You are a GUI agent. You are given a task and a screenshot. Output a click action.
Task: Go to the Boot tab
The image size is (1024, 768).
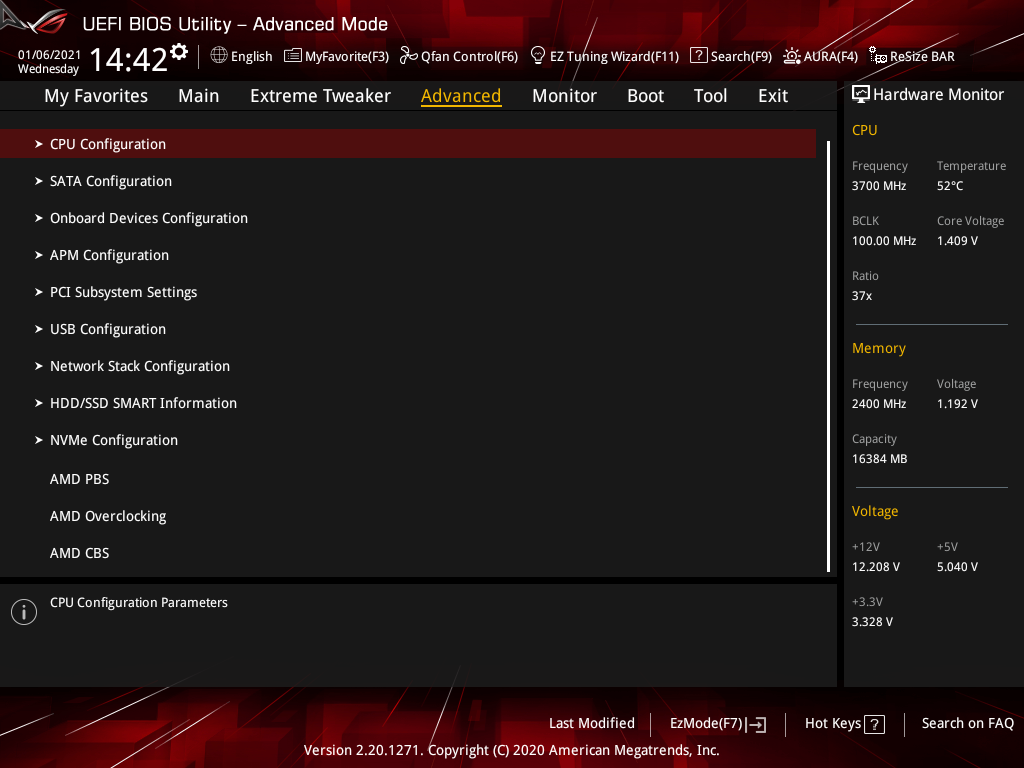pyautogui.click(x=645, y=96)
